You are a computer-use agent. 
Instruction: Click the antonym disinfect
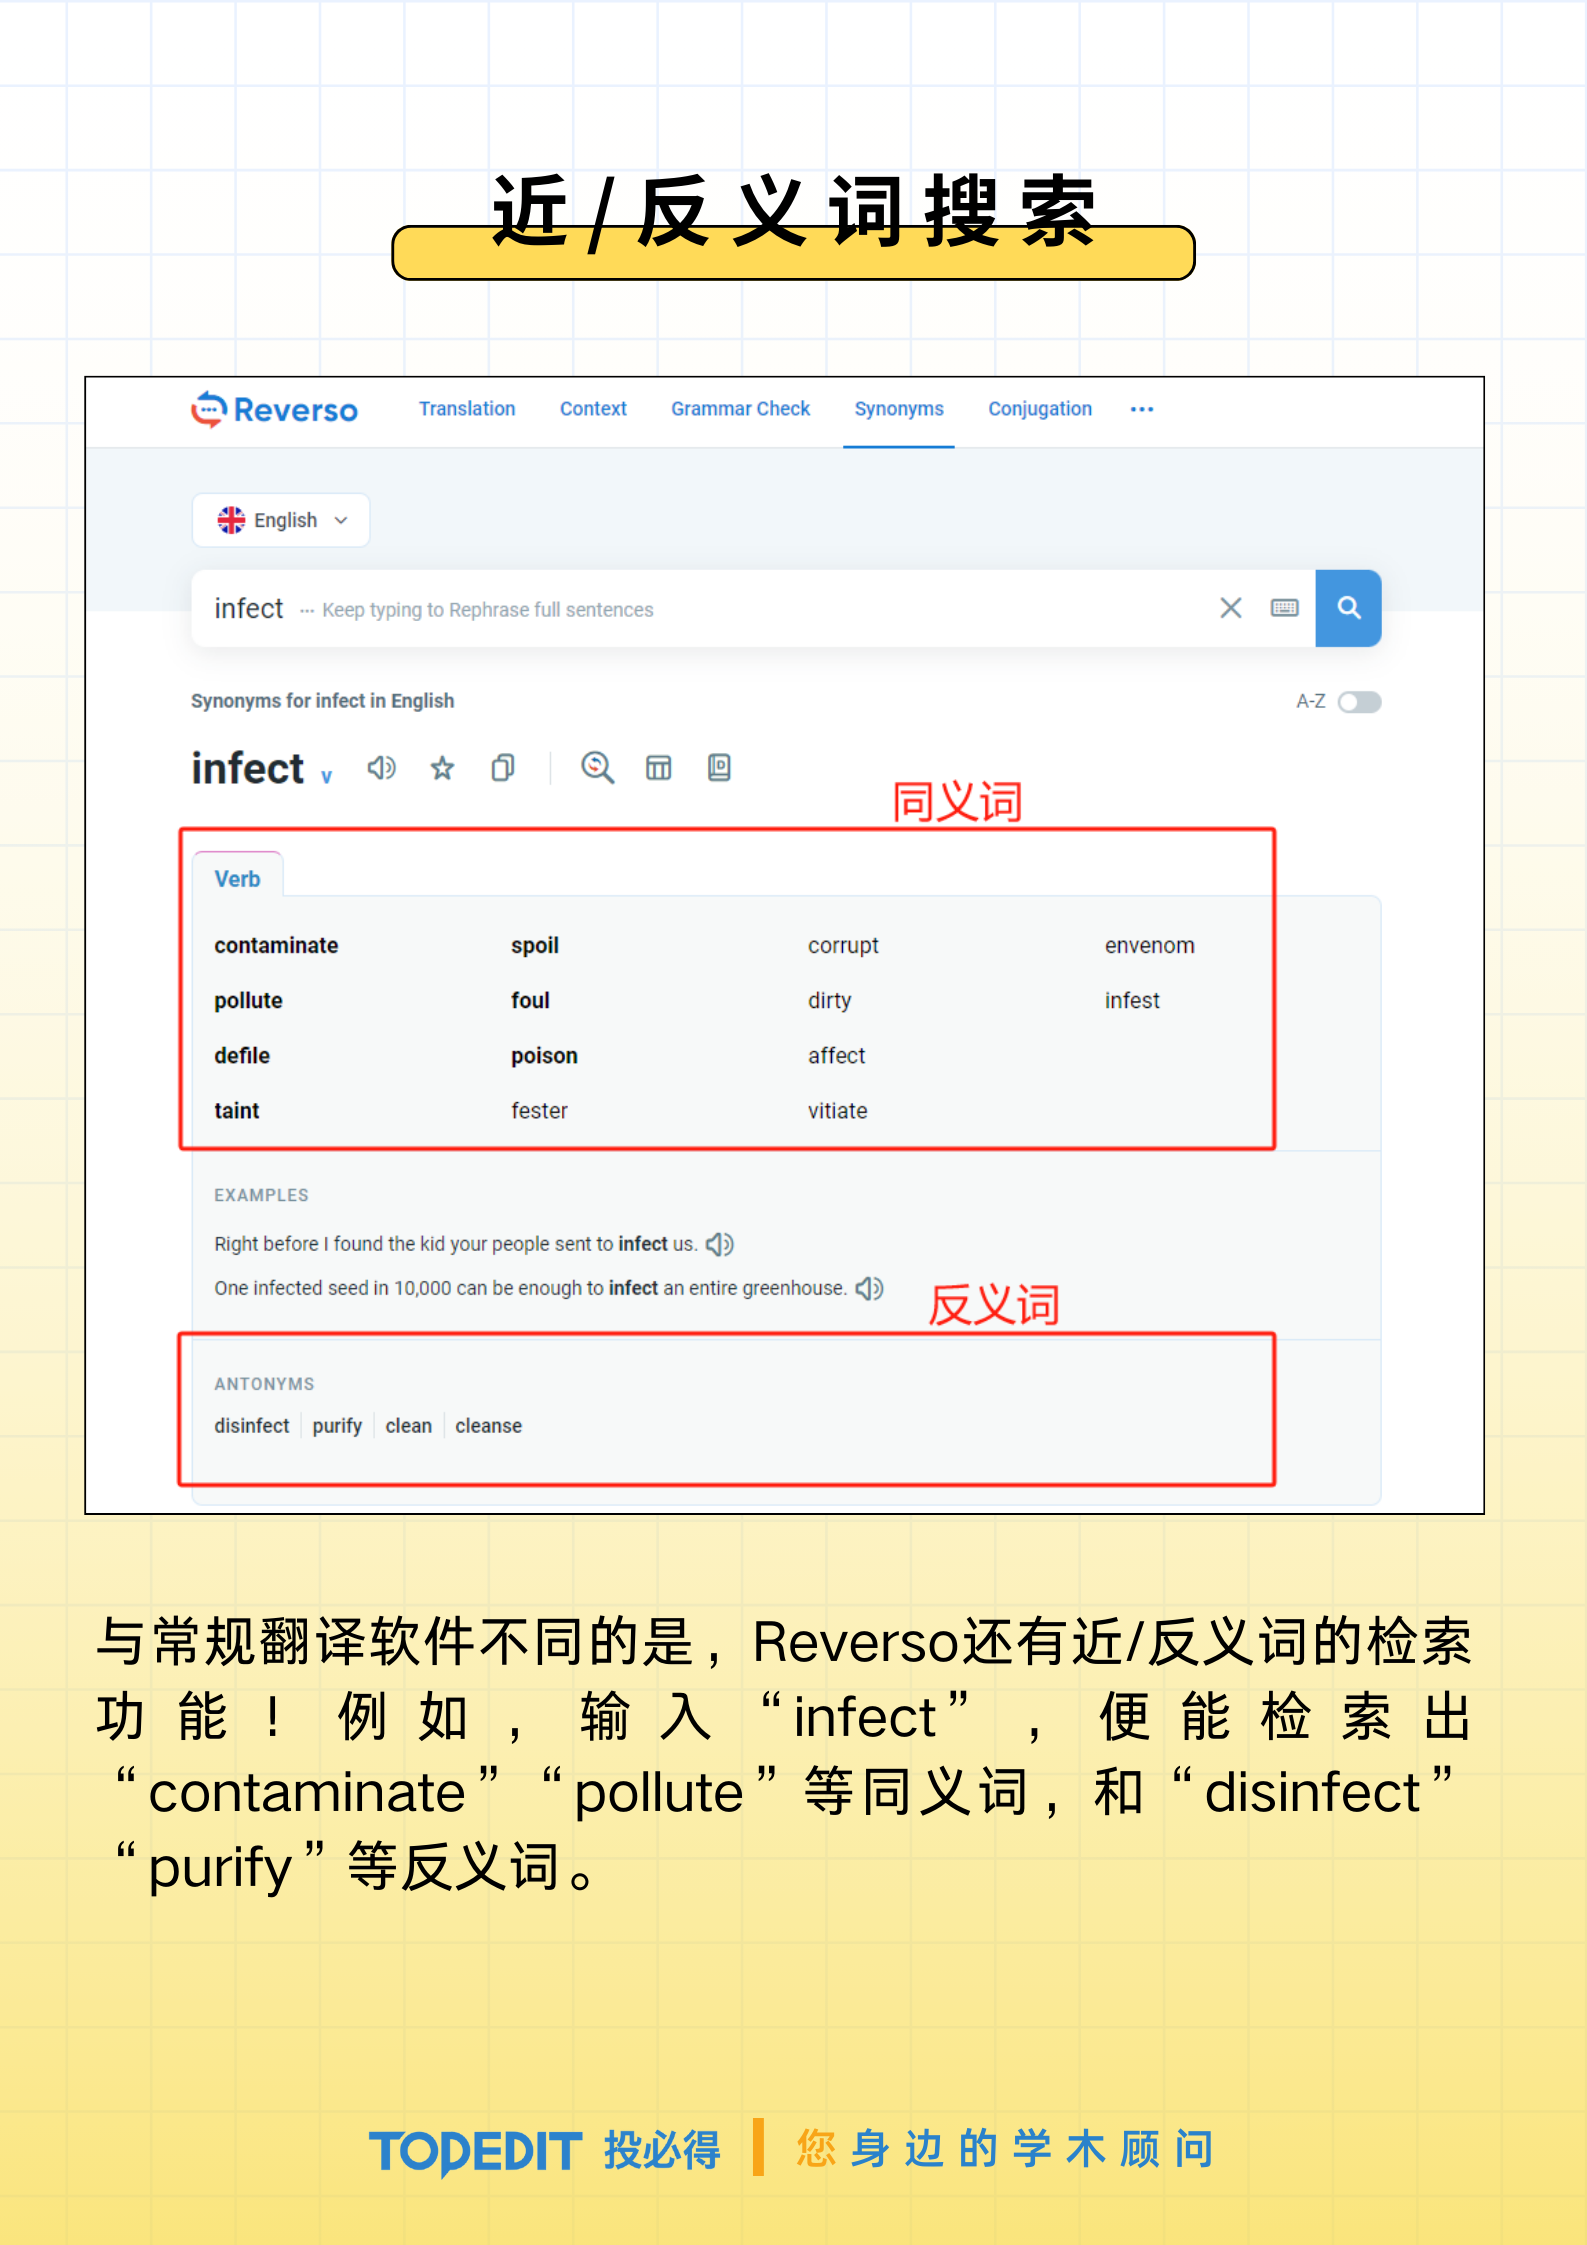(x=251, y=1426)
